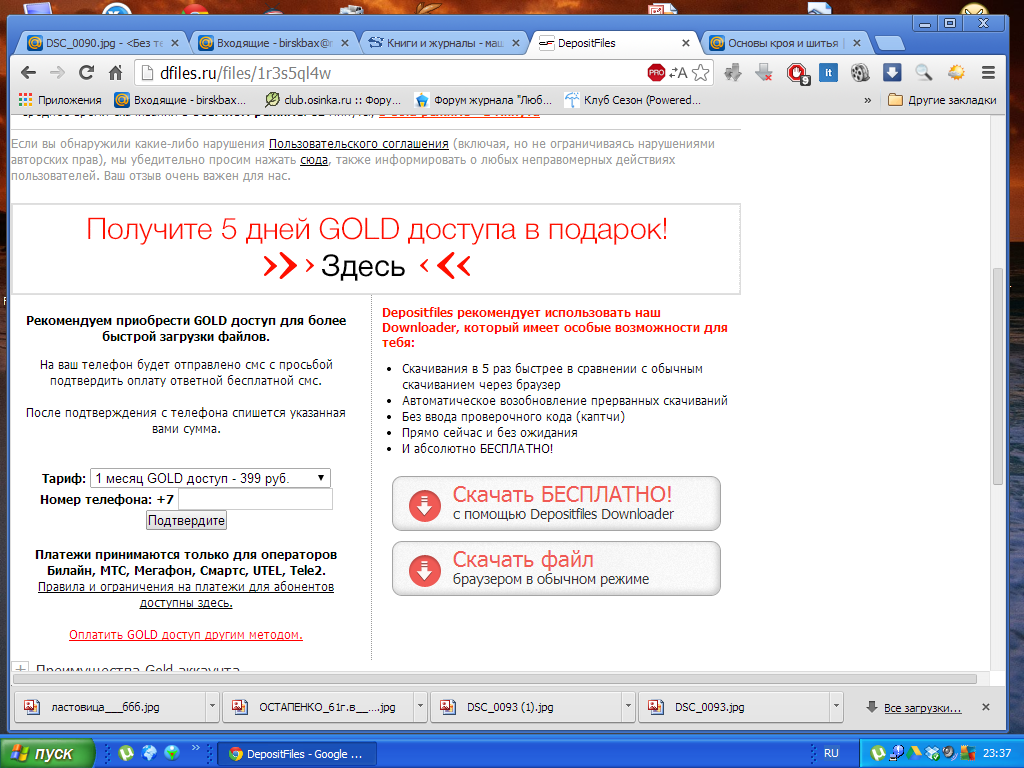Switch to the Книги и журналы tab

point(444,43)
